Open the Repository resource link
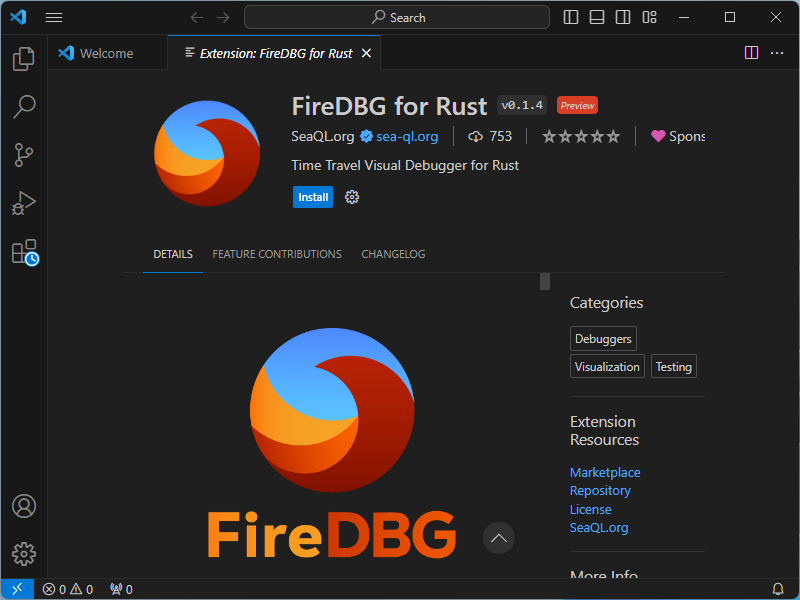 (600, 490)
